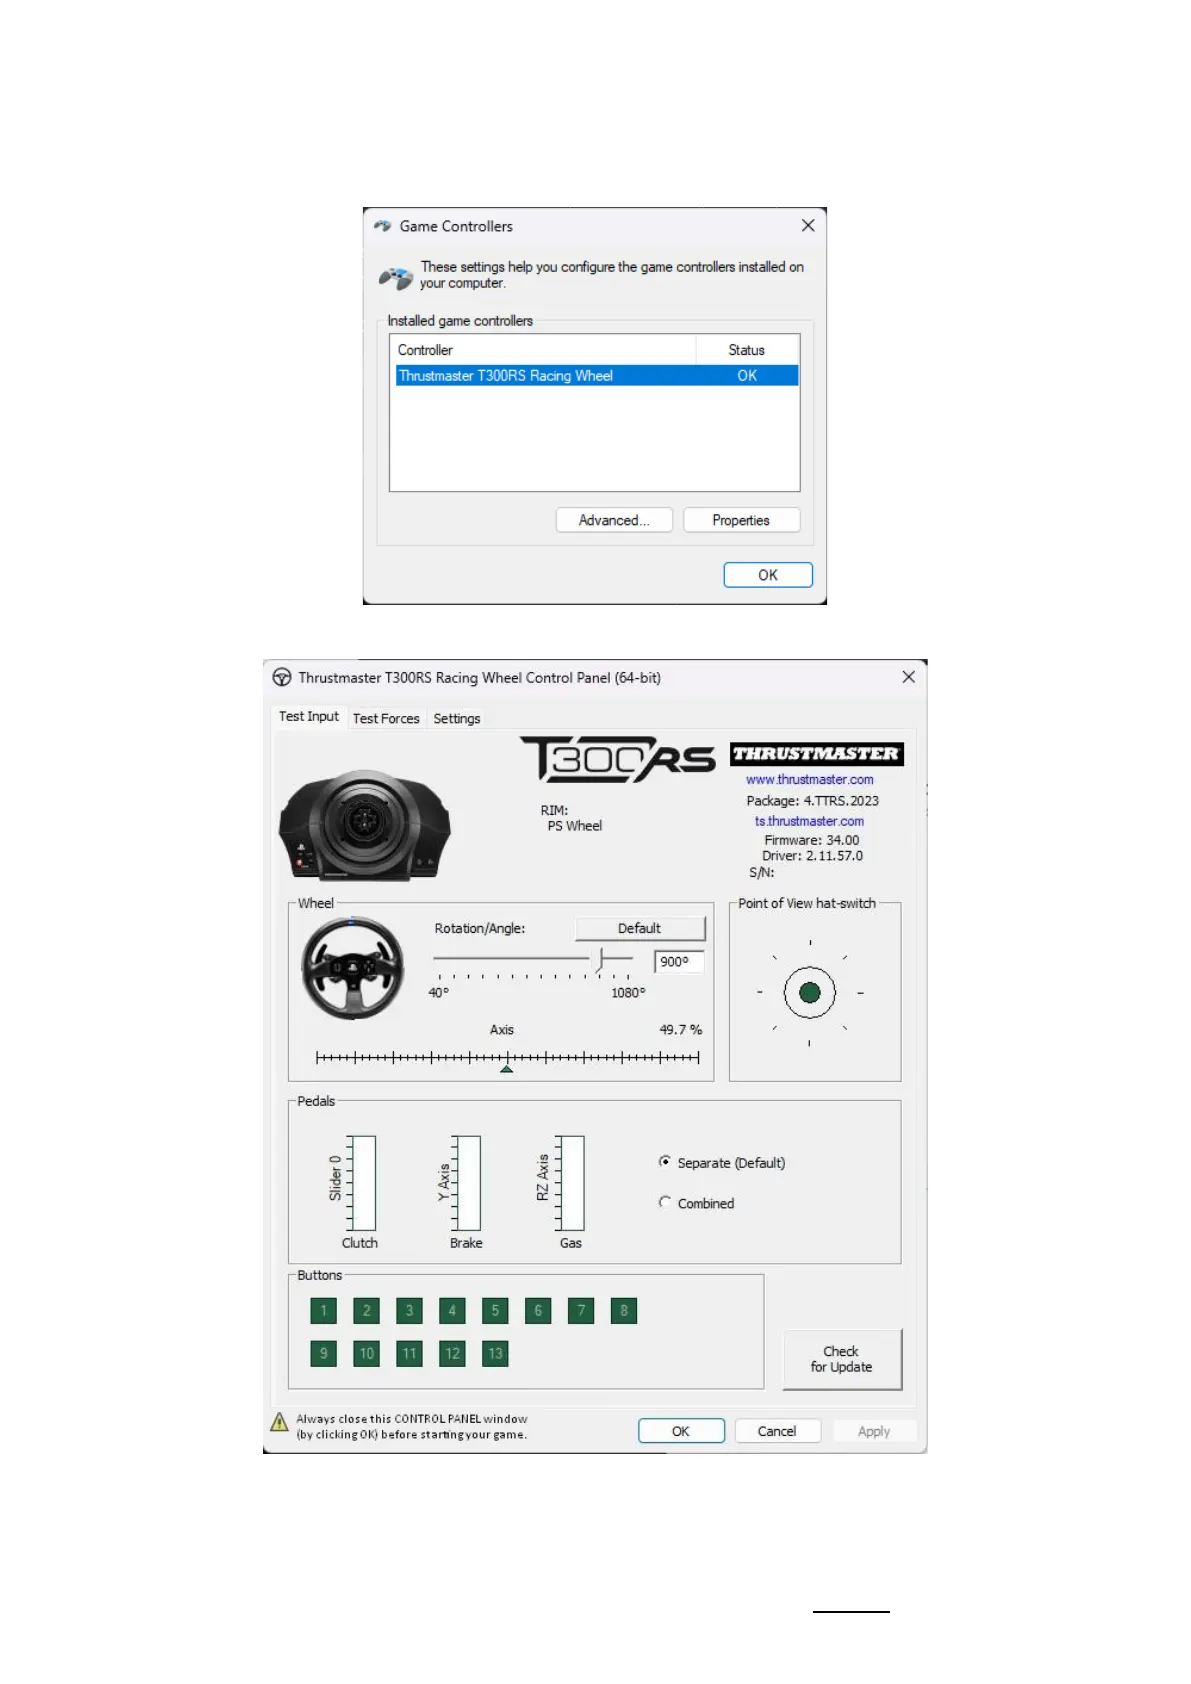Click the Firmware: 34.00 text
Screen dimensions: 1191x1684
pyautogui.click(x=812, y=840)
